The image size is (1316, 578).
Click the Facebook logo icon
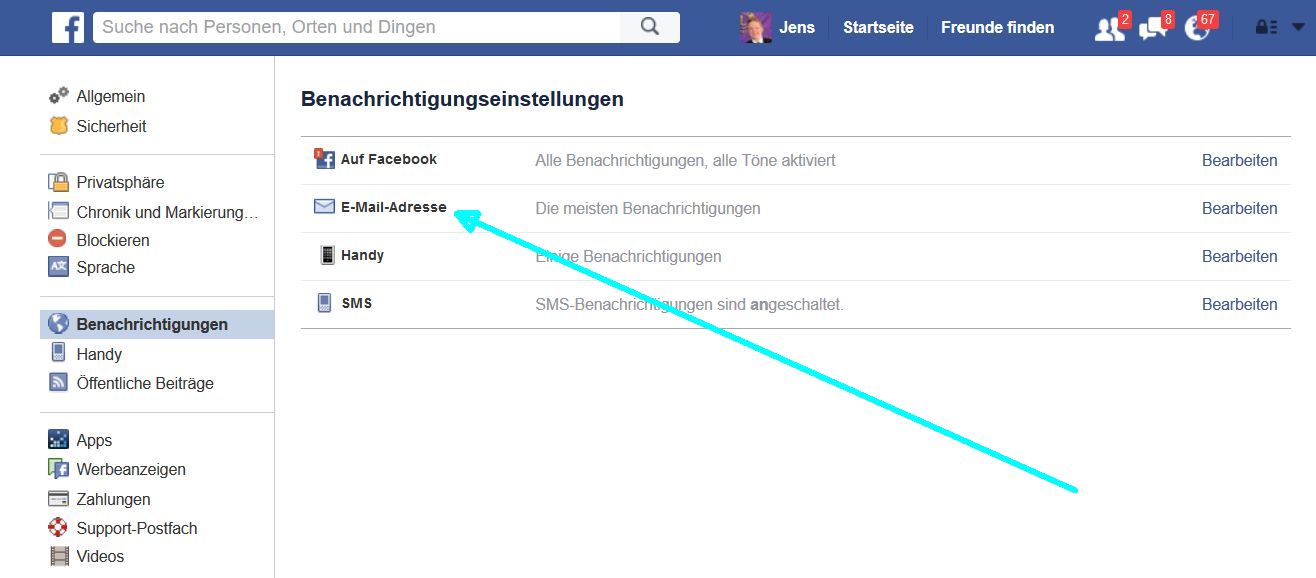coord(68,28)
